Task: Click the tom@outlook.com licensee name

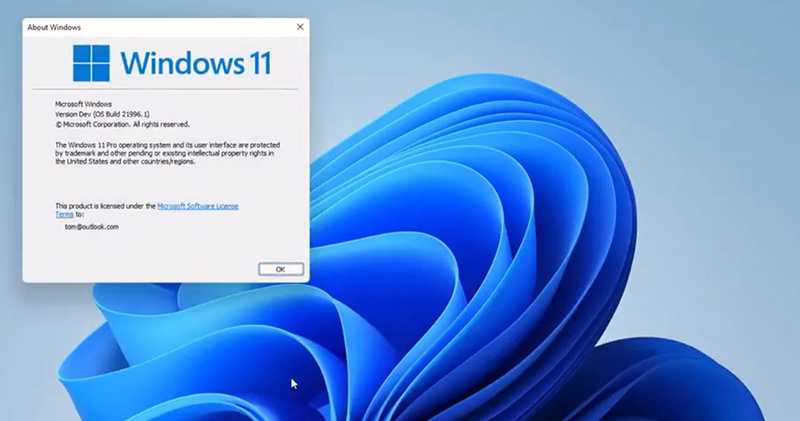Action: 91,227
